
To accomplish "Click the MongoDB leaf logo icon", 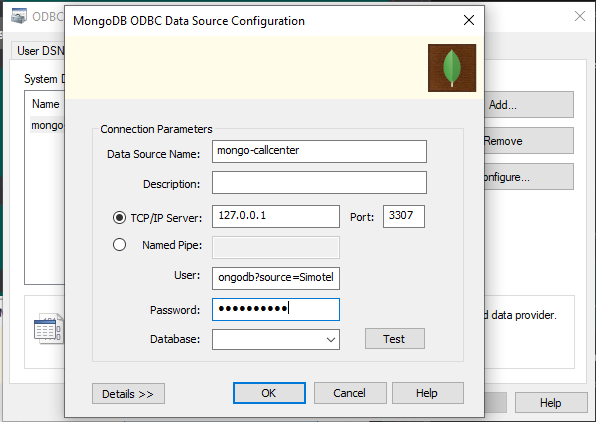I will (452, 68).
